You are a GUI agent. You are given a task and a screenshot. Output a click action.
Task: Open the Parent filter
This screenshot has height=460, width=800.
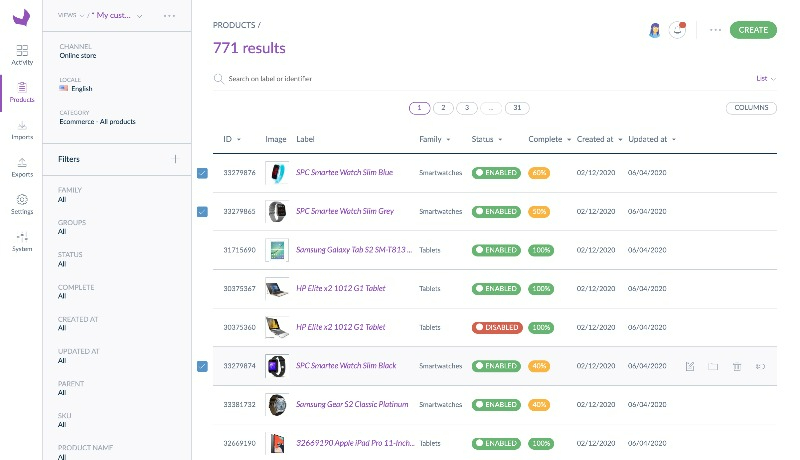click(71, 388)
